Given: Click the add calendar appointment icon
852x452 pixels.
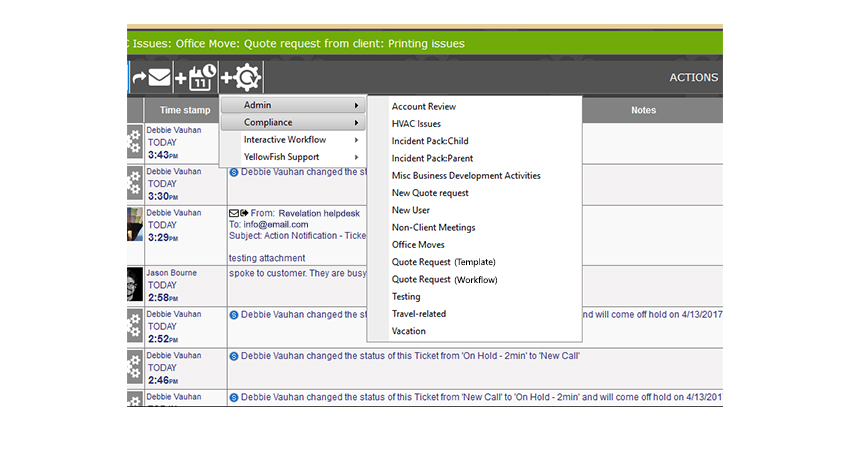Looking at the screenshot, I should pyautogui.click(x=196, y=78).
